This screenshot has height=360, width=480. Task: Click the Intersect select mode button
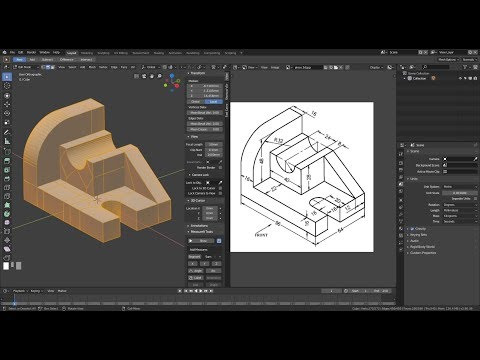click(86, 60)
